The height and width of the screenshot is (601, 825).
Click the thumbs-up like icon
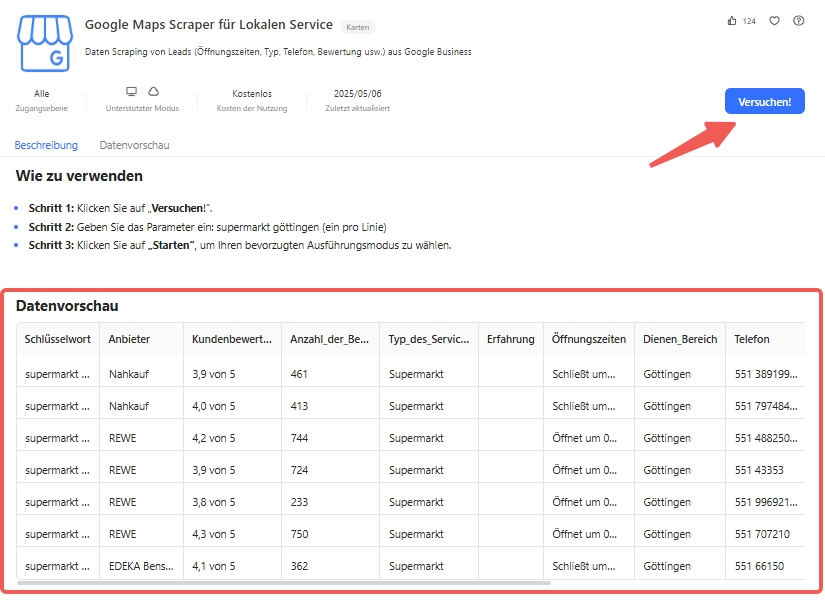[732, 21]
